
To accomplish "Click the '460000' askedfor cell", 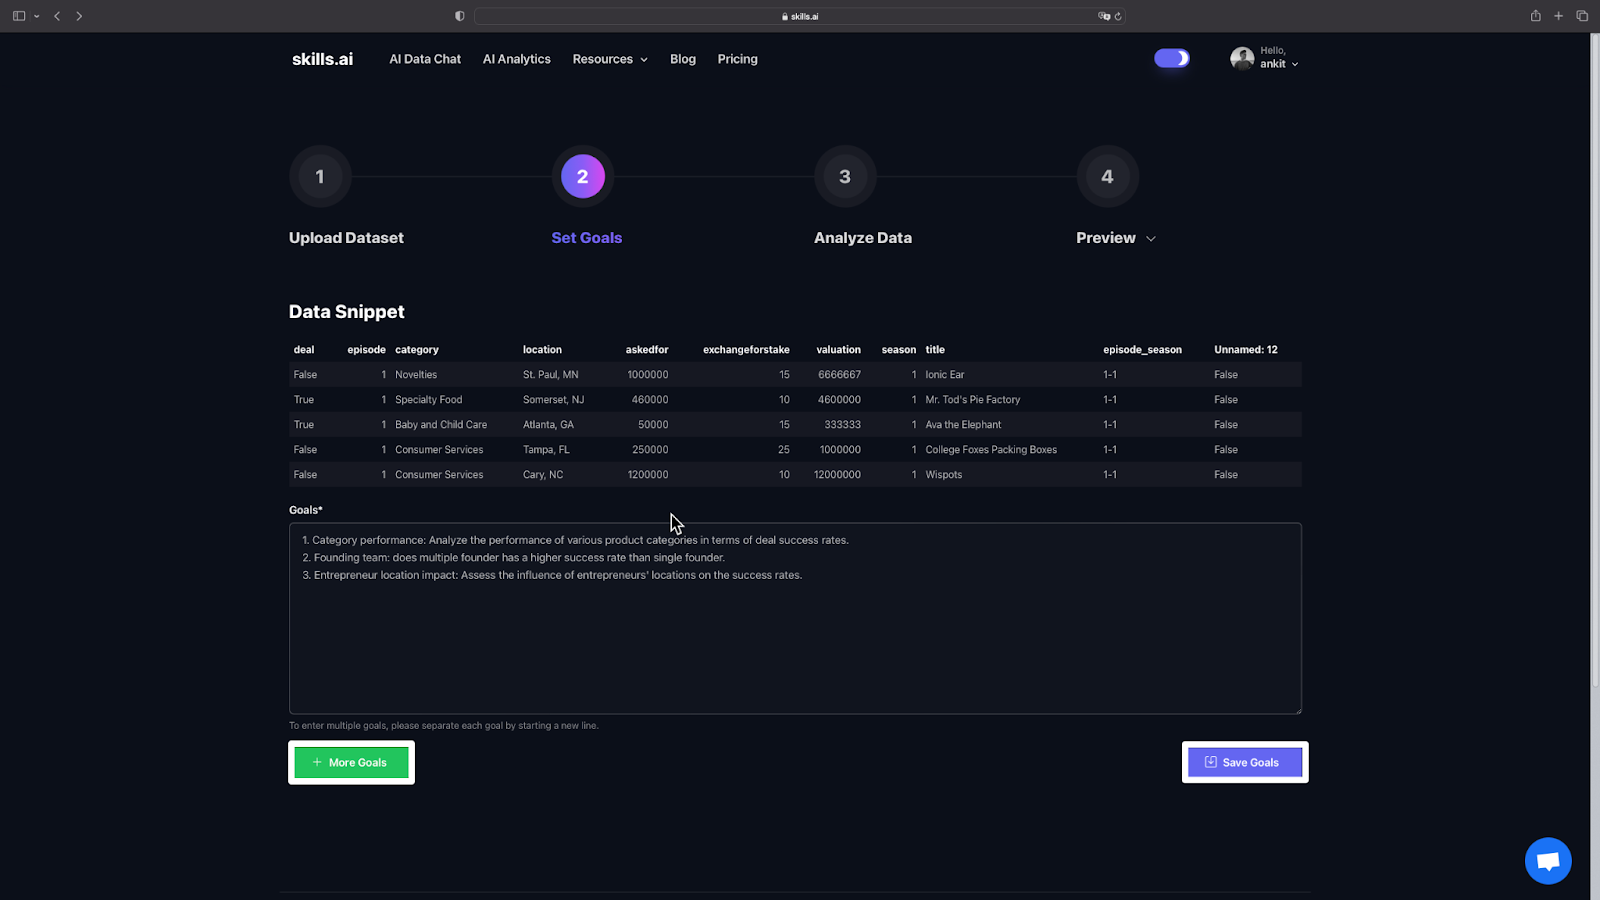I will pyautogui.click(x=650, y=400).
